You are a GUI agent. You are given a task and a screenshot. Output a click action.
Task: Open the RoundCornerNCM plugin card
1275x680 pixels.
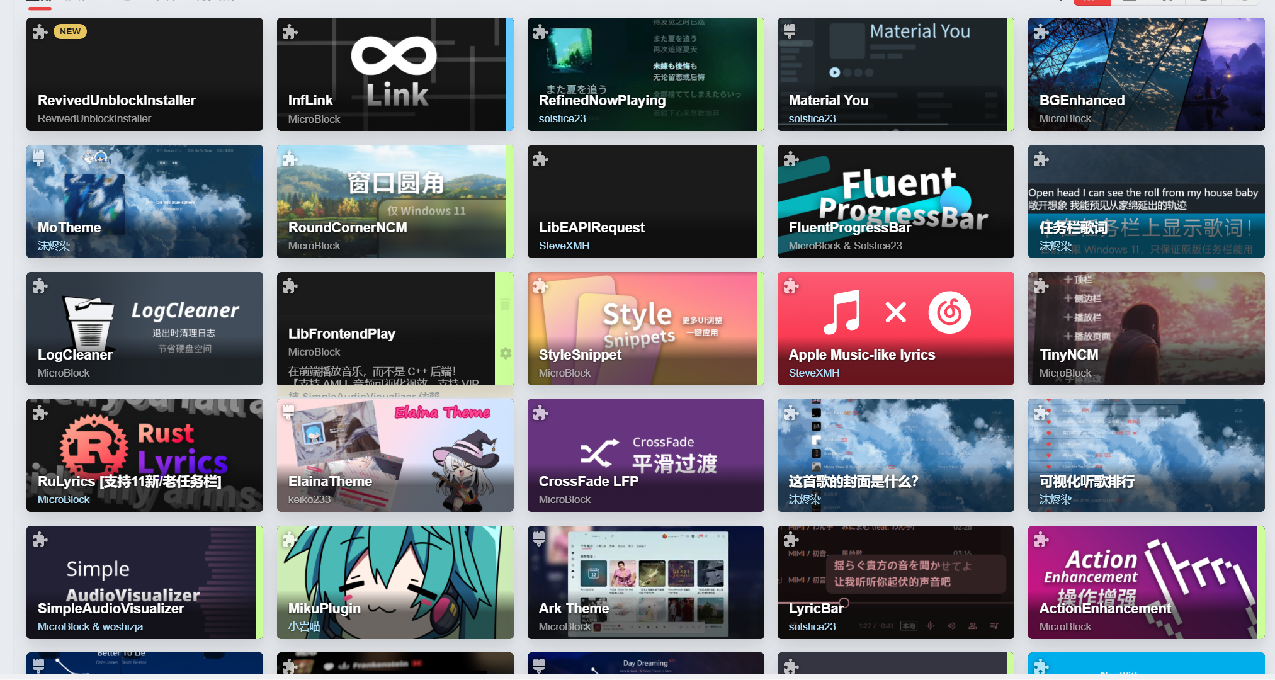(x=395, y=201)
